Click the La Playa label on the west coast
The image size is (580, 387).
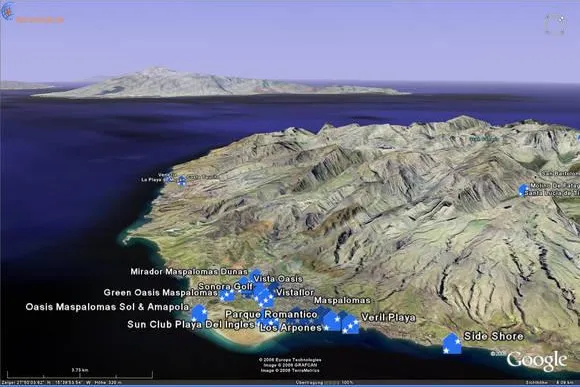tap(152, 180)
